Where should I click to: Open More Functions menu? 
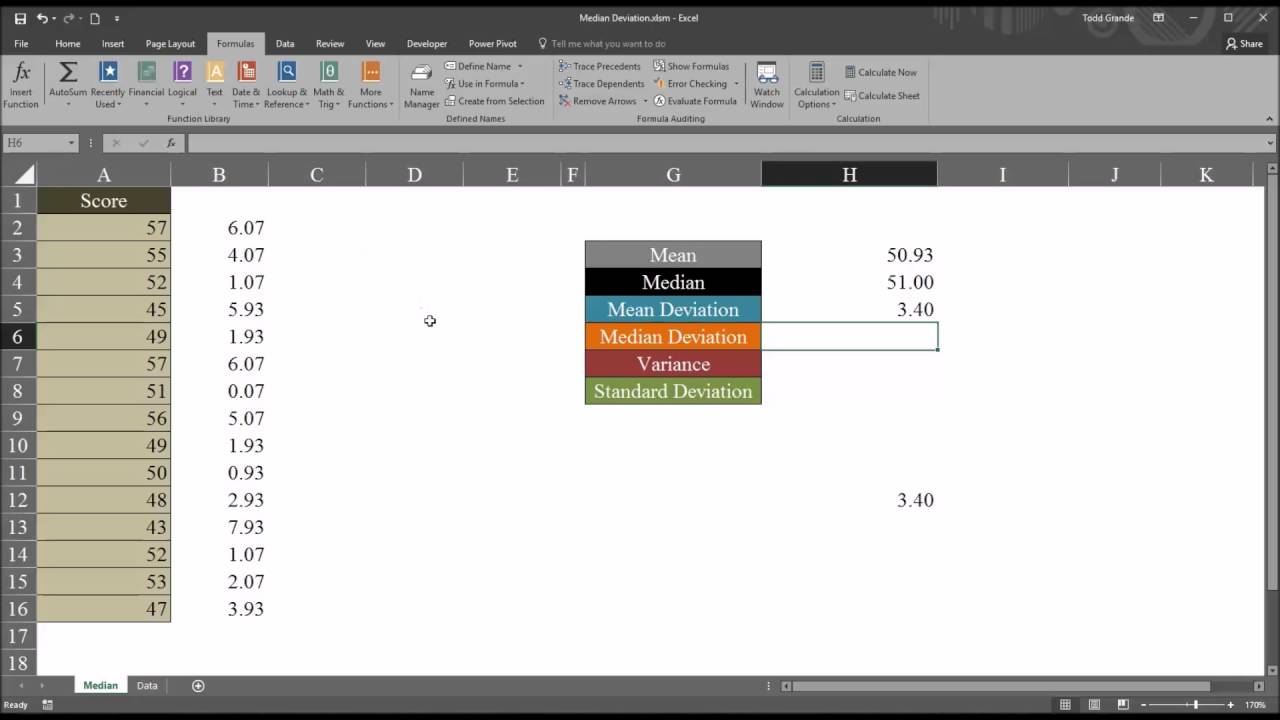(370, 85)
